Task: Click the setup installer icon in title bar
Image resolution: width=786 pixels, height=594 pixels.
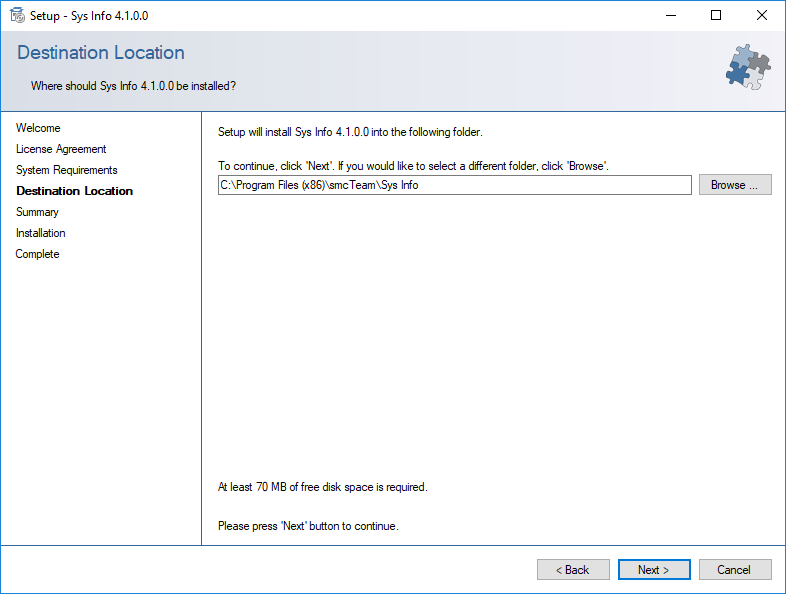Action: pos(17,16)
